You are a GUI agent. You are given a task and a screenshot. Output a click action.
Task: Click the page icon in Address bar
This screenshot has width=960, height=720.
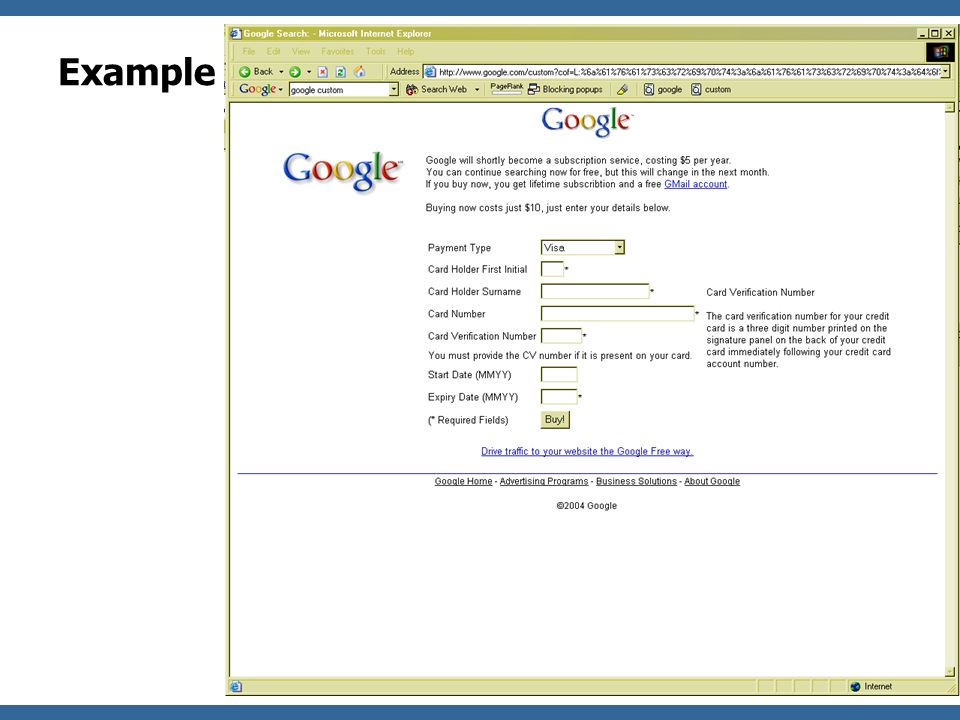[x=430, y=72]
